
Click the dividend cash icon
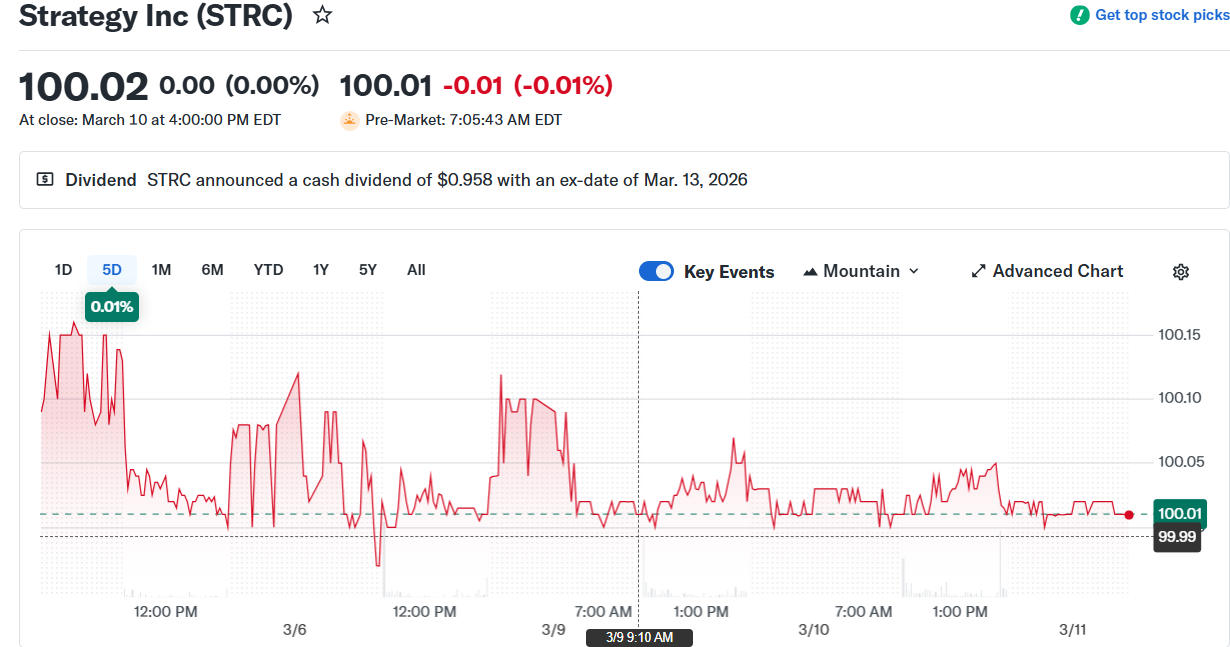[45, 180]
